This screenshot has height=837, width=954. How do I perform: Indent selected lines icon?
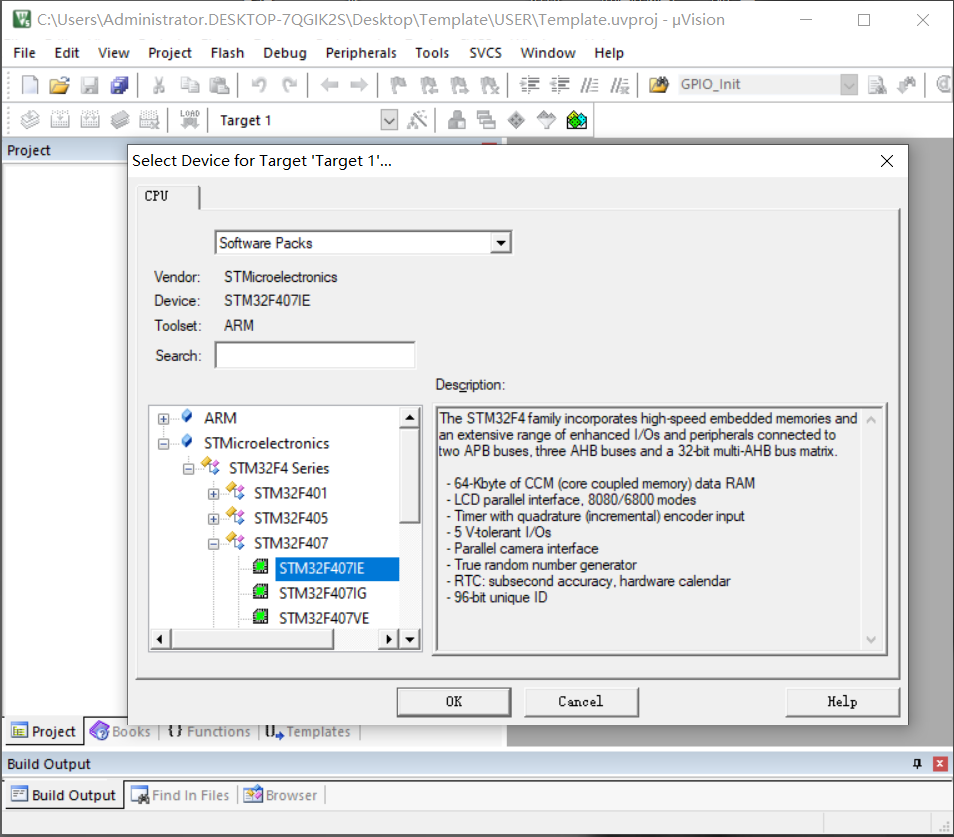(x=529, y=85)
